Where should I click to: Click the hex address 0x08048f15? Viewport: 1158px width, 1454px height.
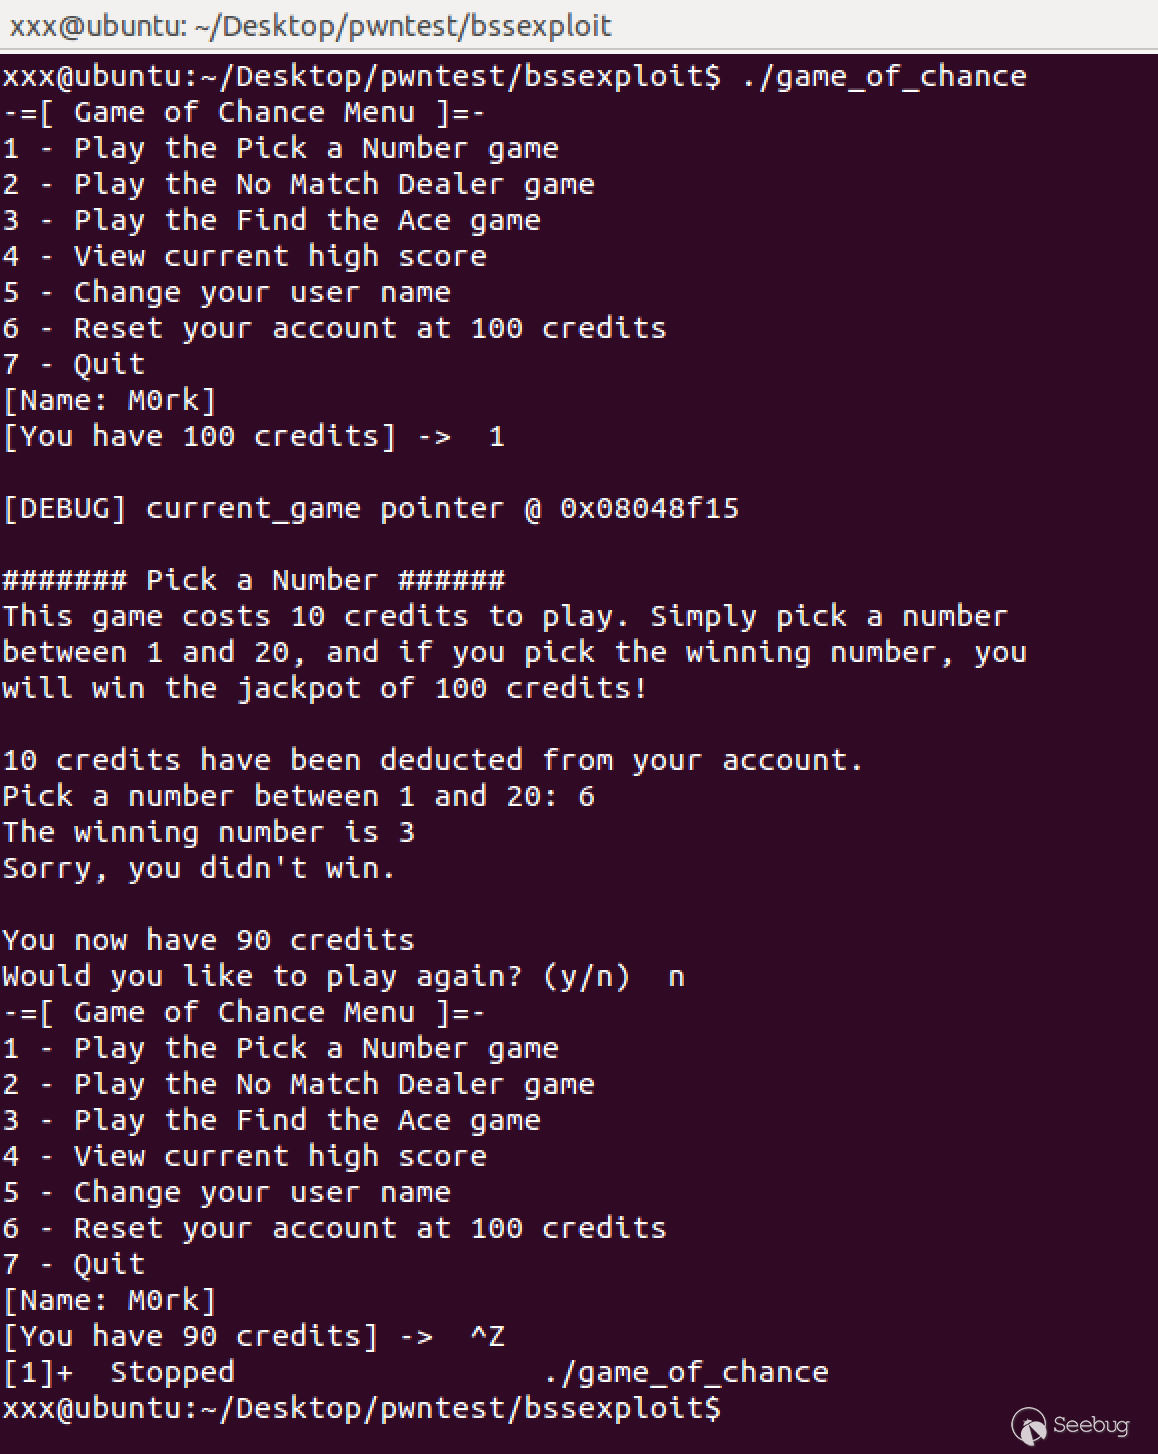pyautogui.click(x=649, y=508)
